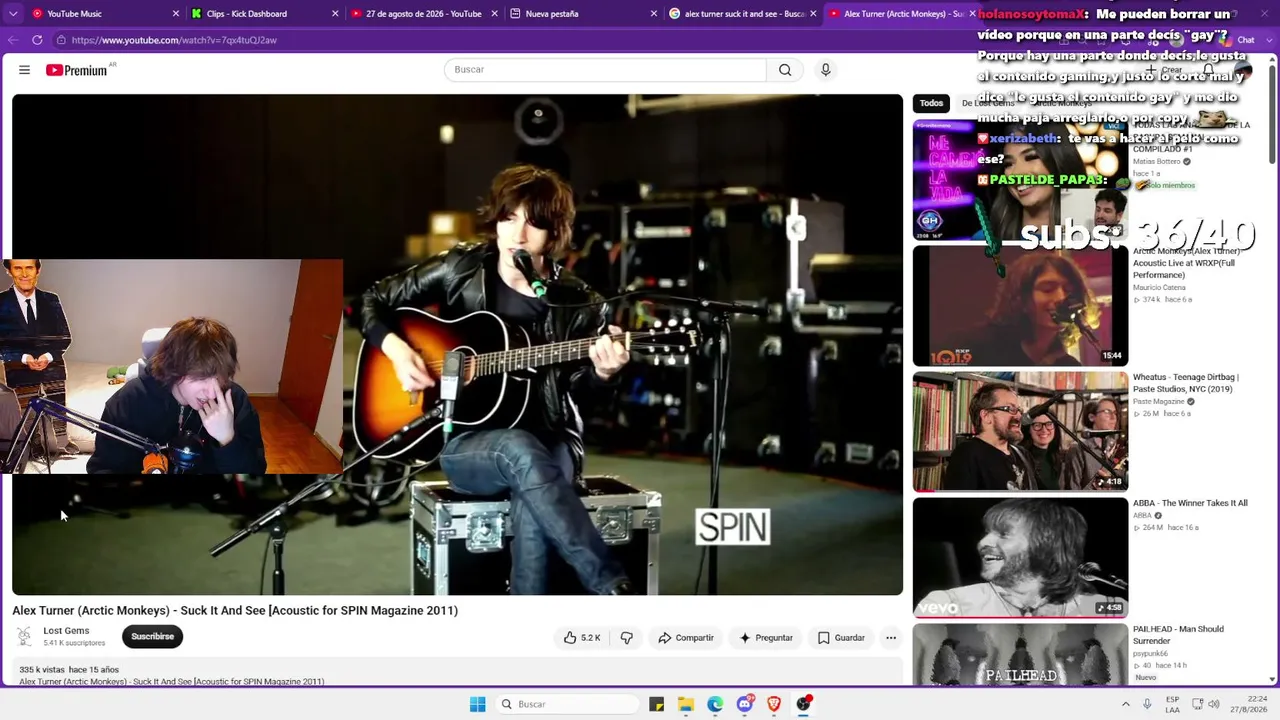
Task: Show hidden system tray icons
Action: coord(1125,704)
